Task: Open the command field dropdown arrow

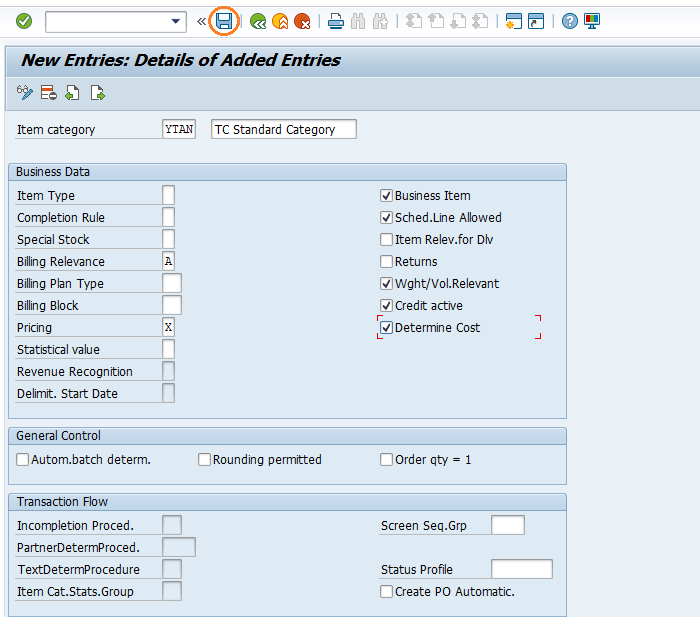Action: [177, 21]
